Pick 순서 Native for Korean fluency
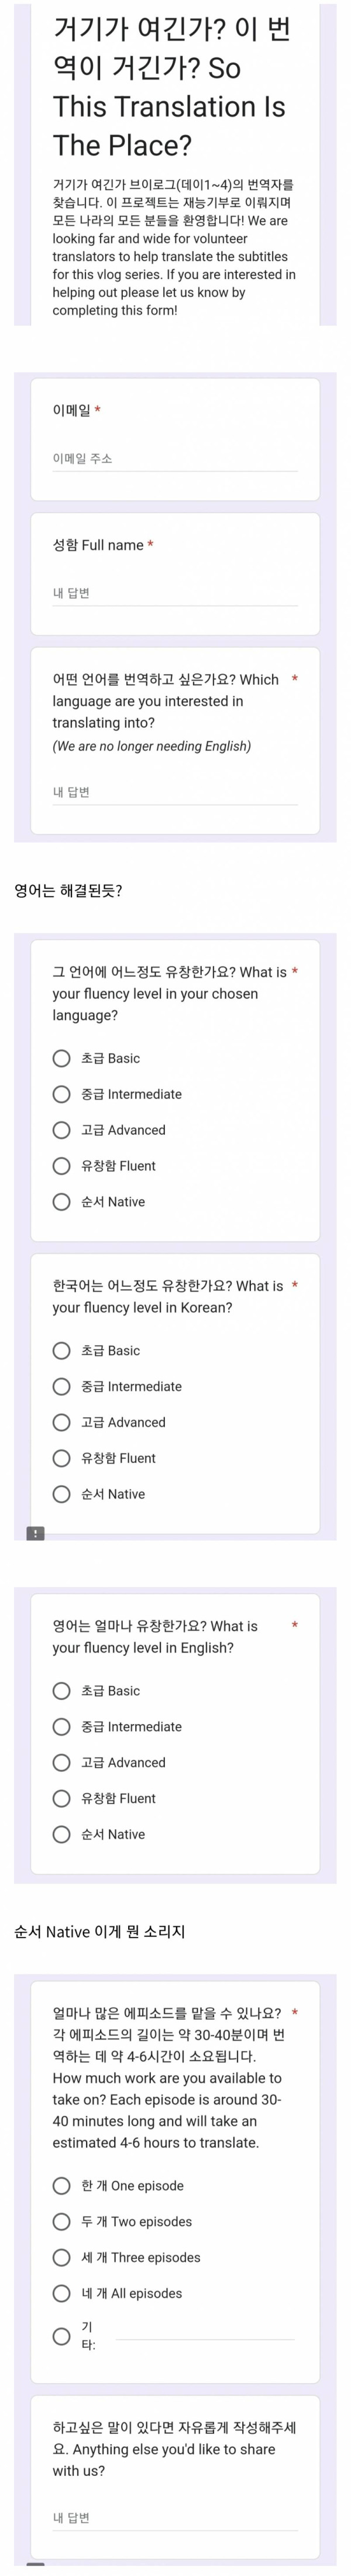The image size is (351, 2576). [x=62, y=1494]
